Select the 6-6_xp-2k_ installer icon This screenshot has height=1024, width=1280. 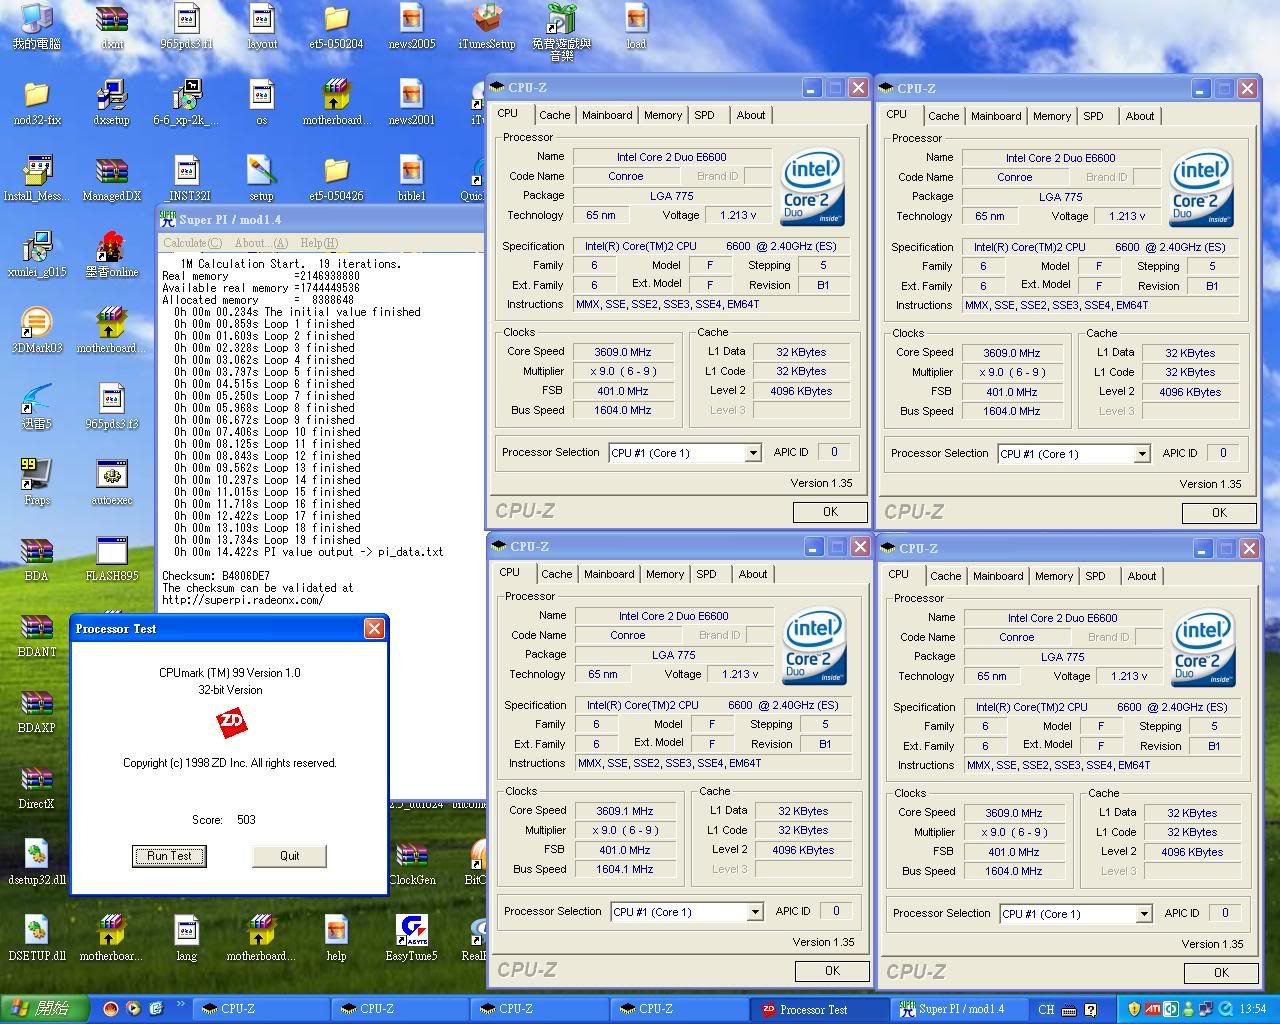pyautogui.click(x=187, y=103)
